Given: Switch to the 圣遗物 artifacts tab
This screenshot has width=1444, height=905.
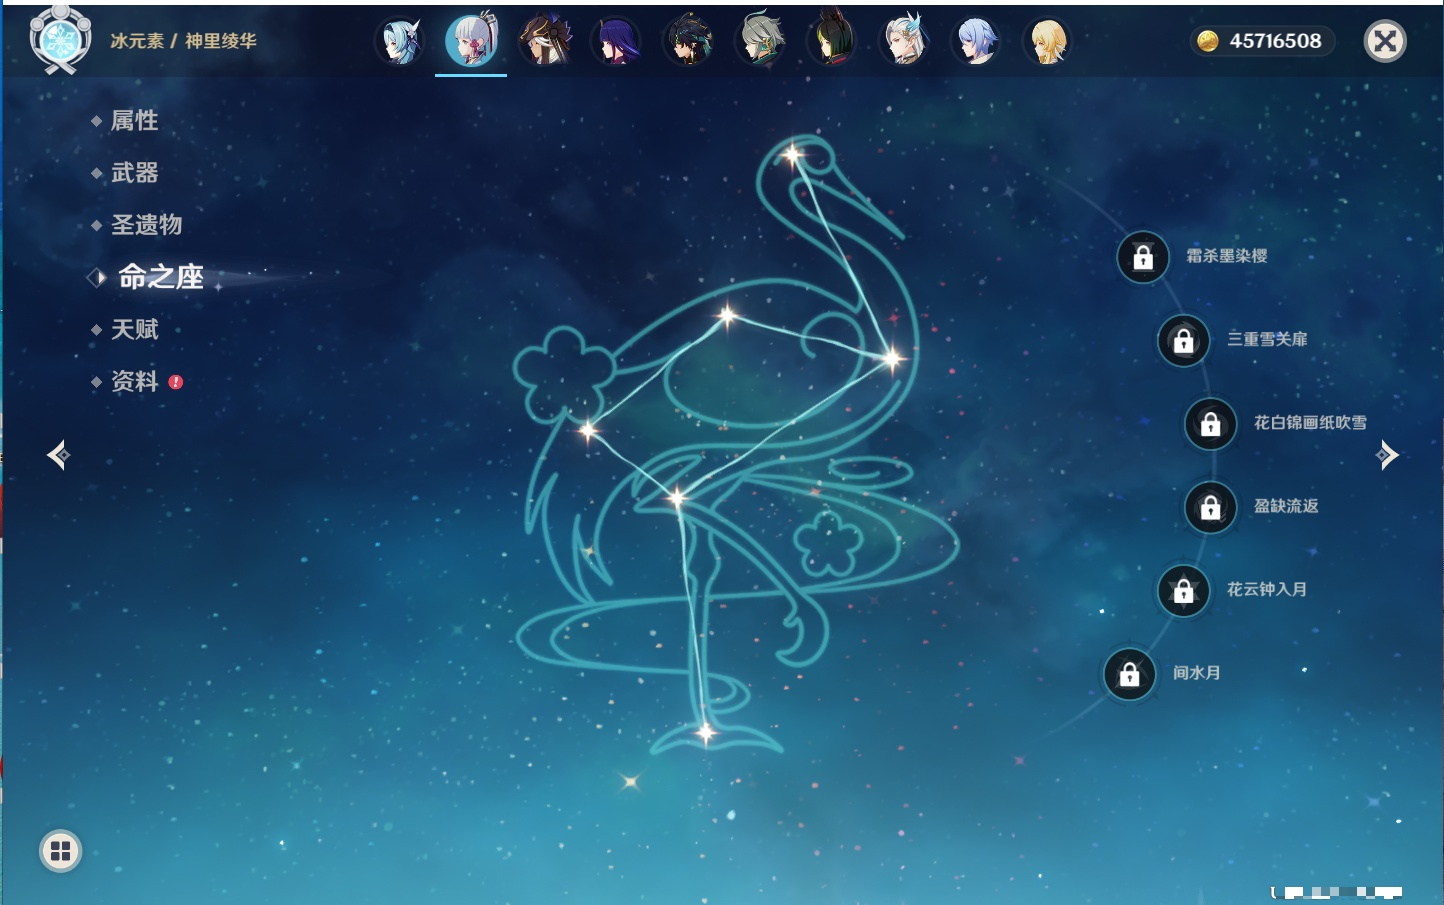Looking at the screenshot, I should pyautogui.click(x=146, y=225).
